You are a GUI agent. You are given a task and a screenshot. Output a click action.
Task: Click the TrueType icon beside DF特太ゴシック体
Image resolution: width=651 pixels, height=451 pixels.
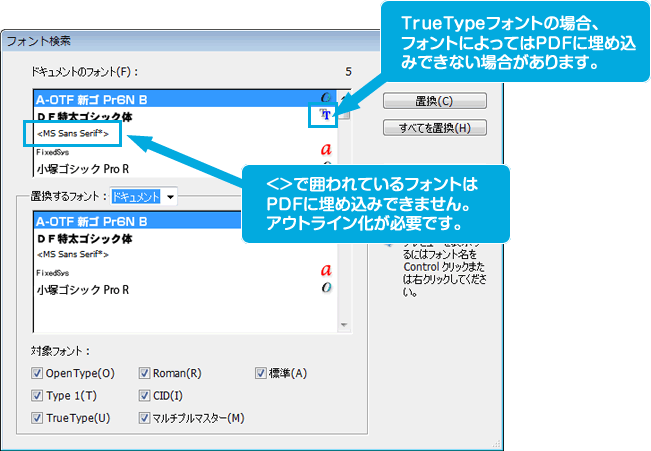point(324,115)
